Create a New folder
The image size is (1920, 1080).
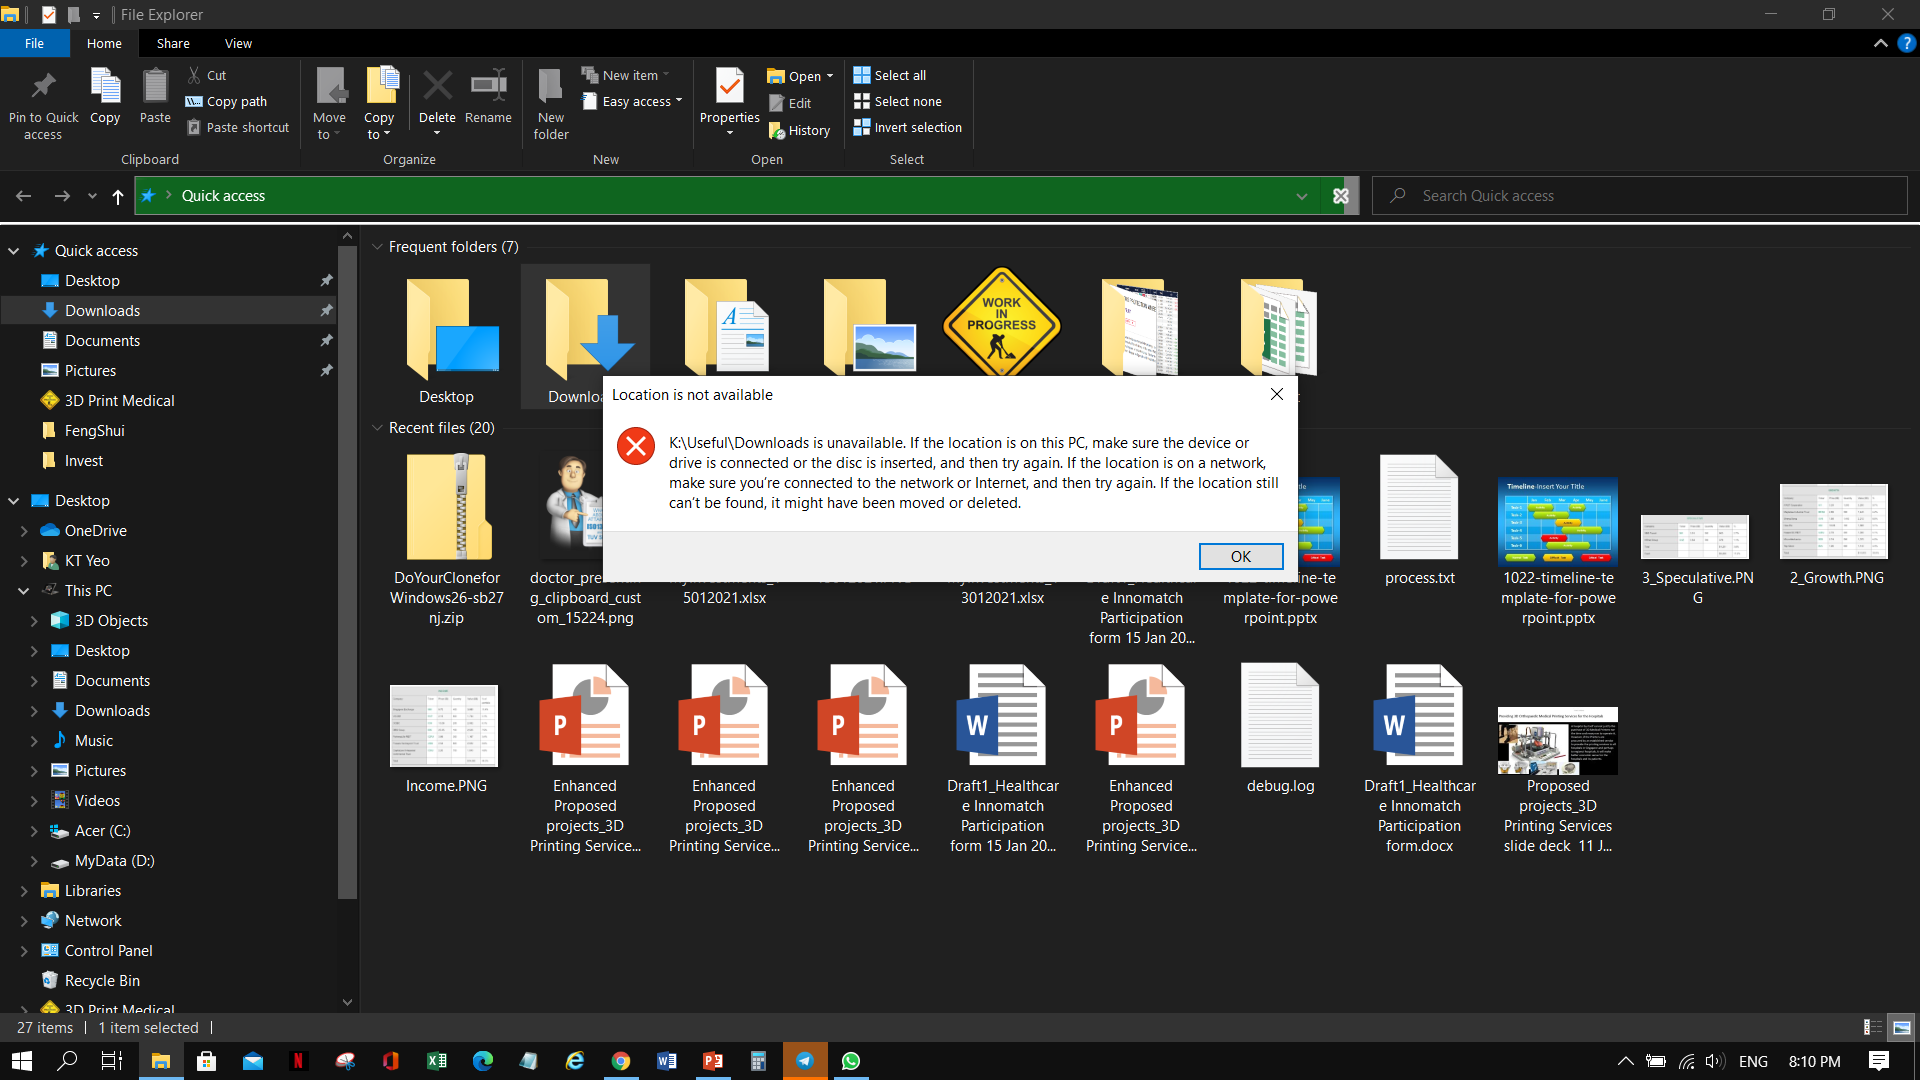(551, 104)
